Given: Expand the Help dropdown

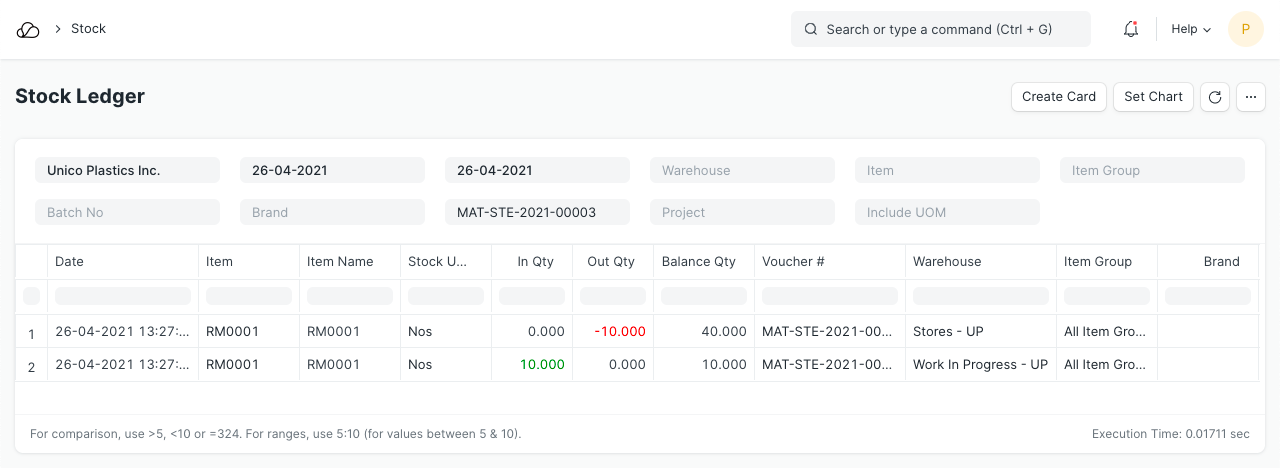Looking at the screenshot, I should [1190, 30].
